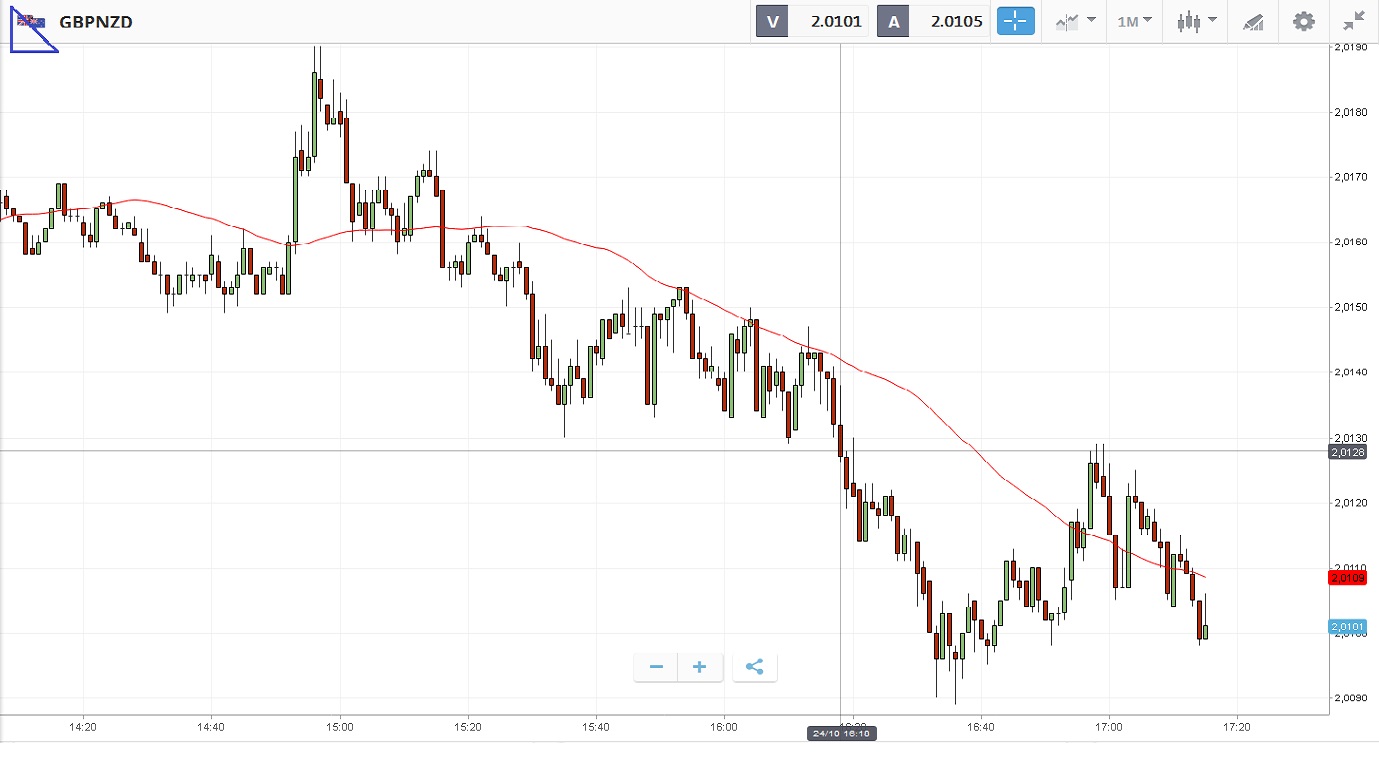Zoom in with the plus button
This screenshot has height=782, width=1379.
[700, 667]
